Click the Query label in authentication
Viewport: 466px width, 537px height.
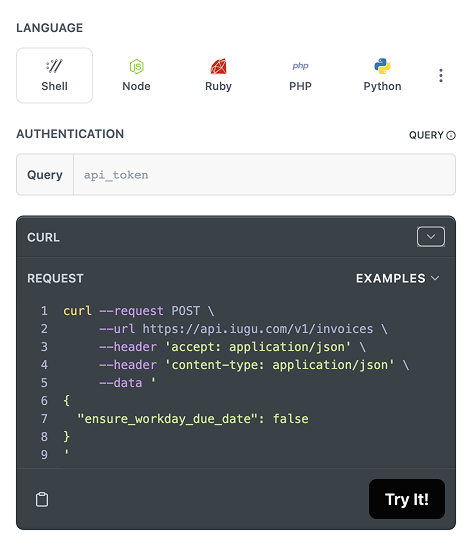45,175
